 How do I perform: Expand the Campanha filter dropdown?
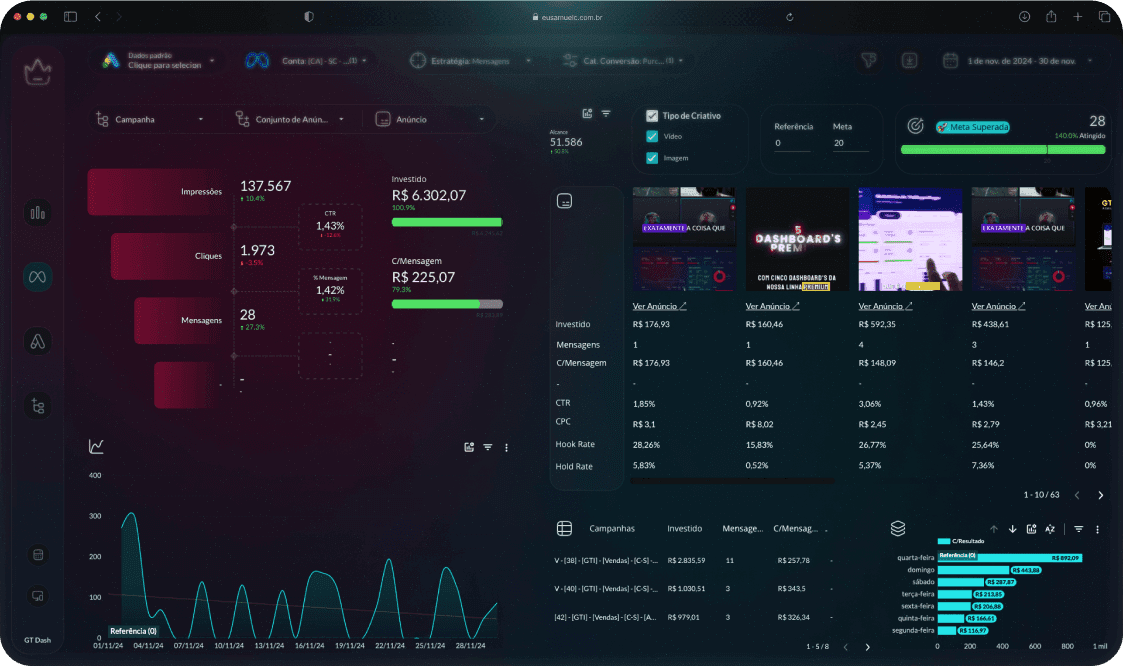point(150,120)
